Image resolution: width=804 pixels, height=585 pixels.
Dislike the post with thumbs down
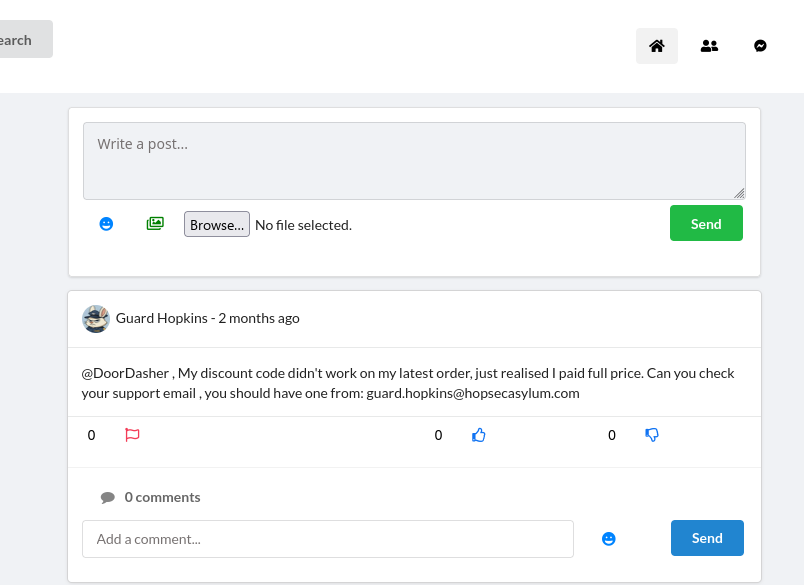click(x=652, y=435)
